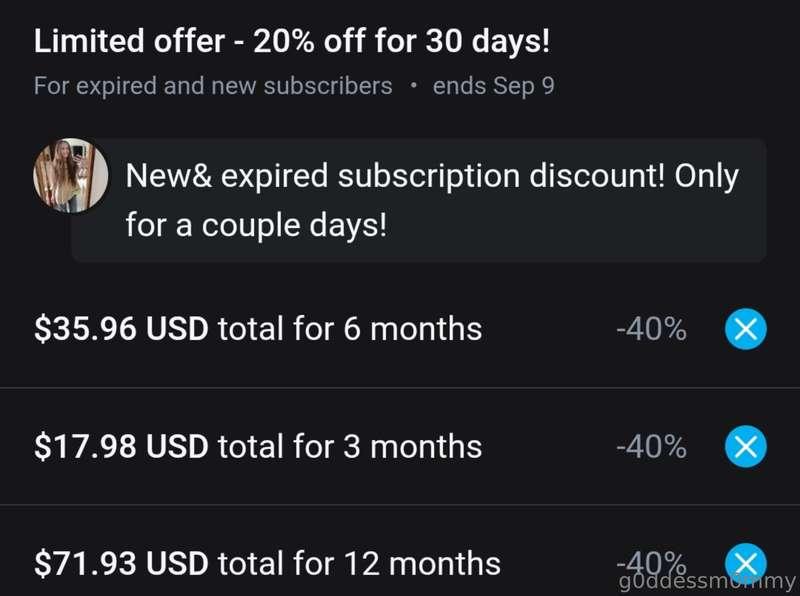The image size is (800, 596).
Task: Click the creator avatar thumbnail next to message
Action: (x=72, y=176)
